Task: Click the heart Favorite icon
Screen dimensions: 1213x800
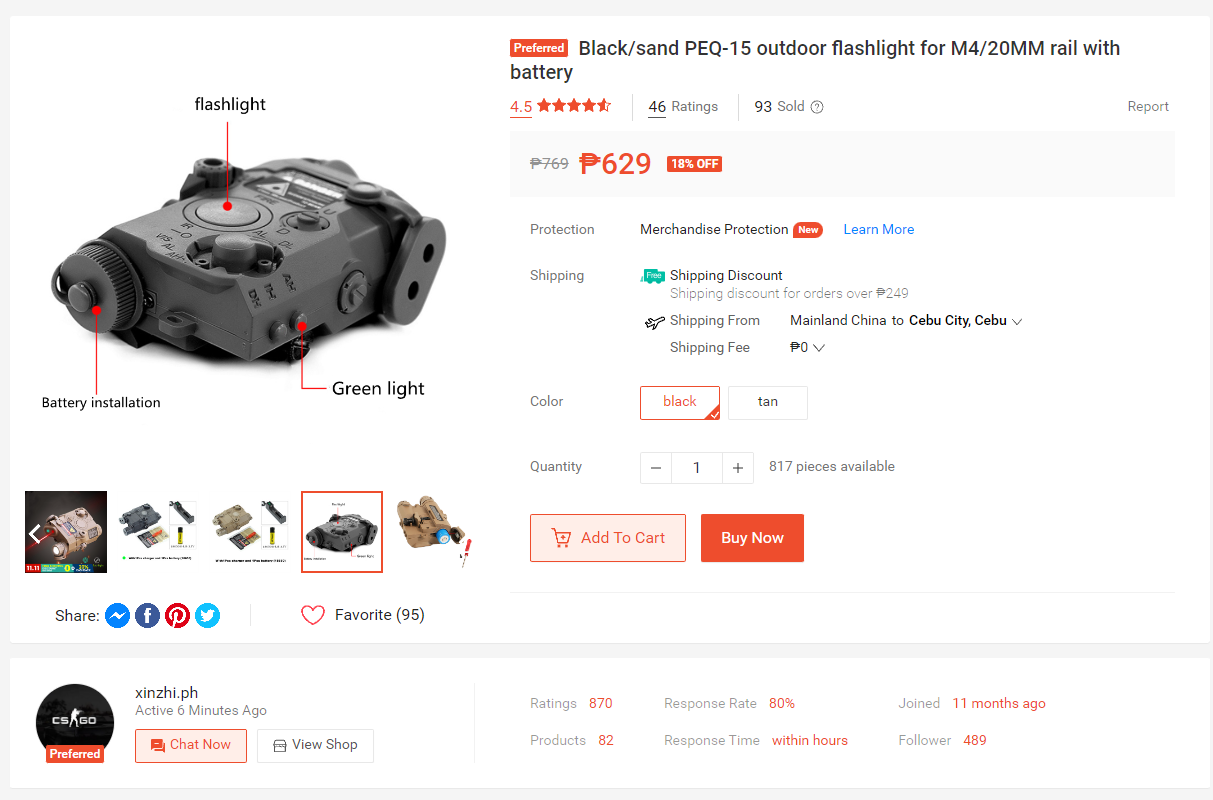Action: pos(313,615)
